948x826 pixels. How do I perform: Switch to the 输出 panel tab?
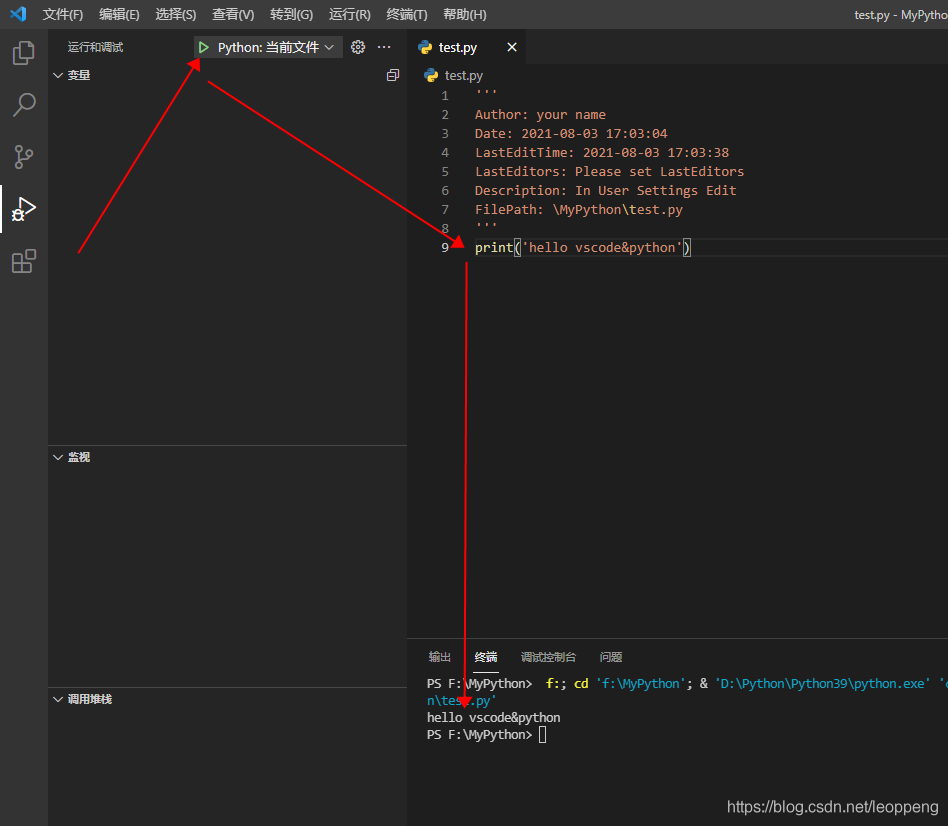[x=440, y=657]
